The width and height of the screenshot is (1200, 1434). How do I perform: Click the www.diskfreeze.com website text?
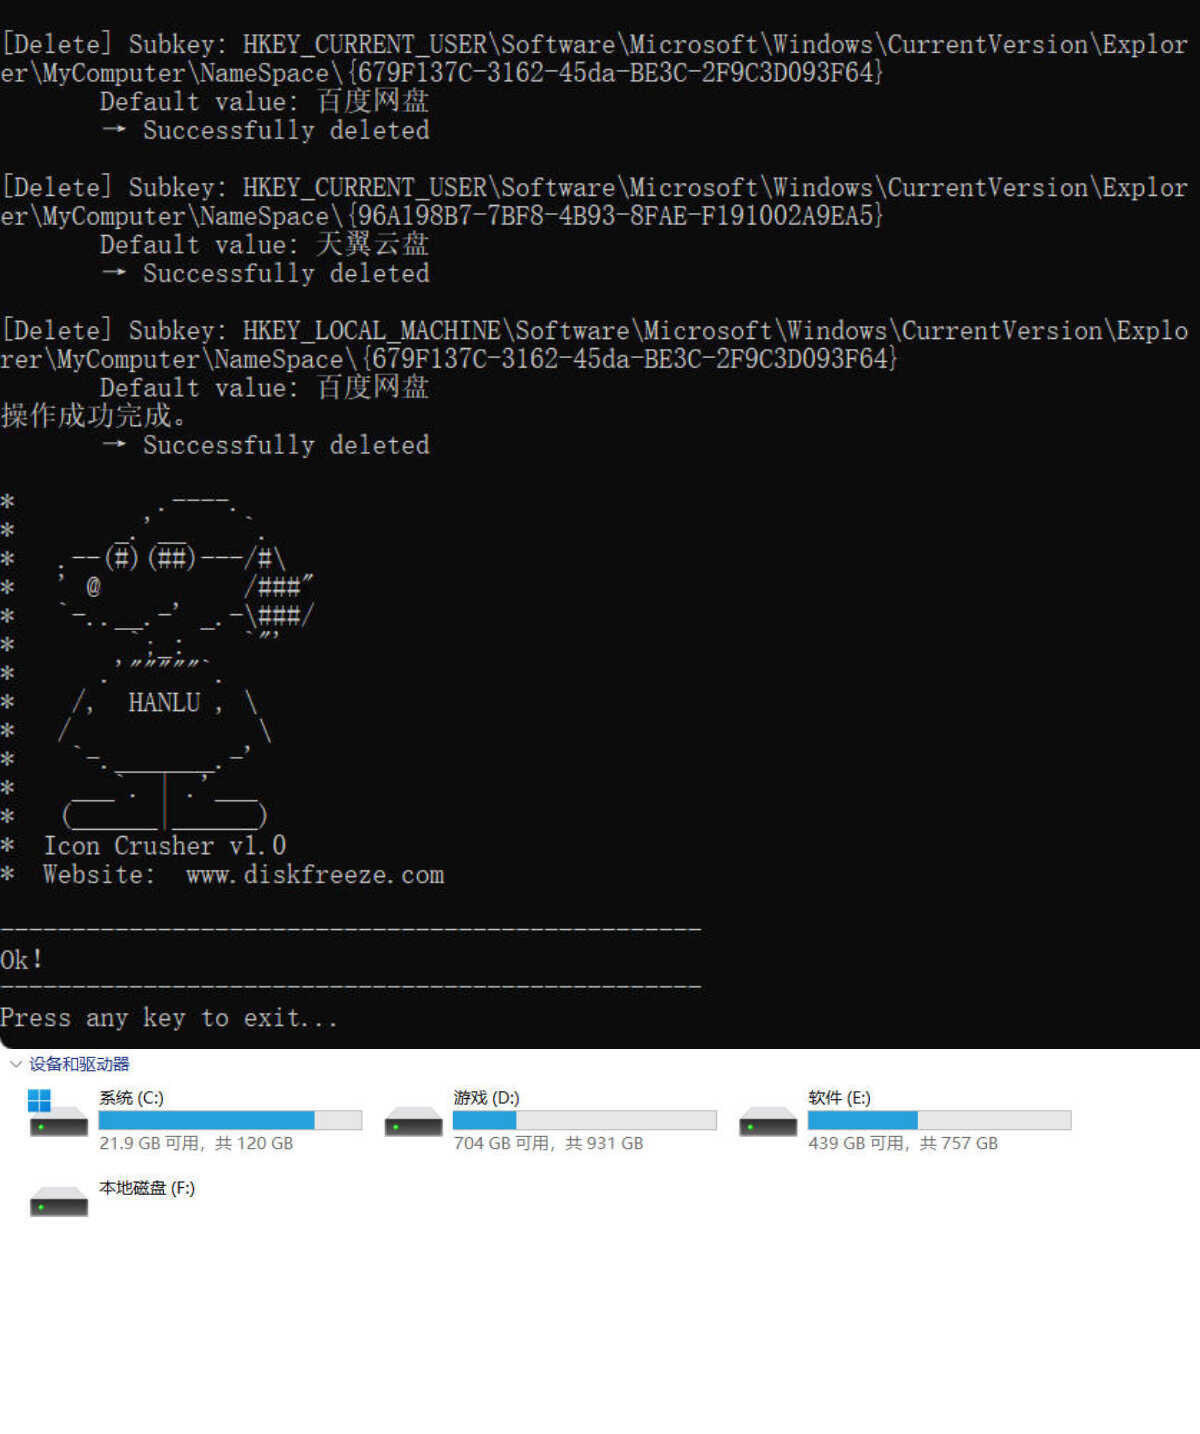tap(315, 875)
